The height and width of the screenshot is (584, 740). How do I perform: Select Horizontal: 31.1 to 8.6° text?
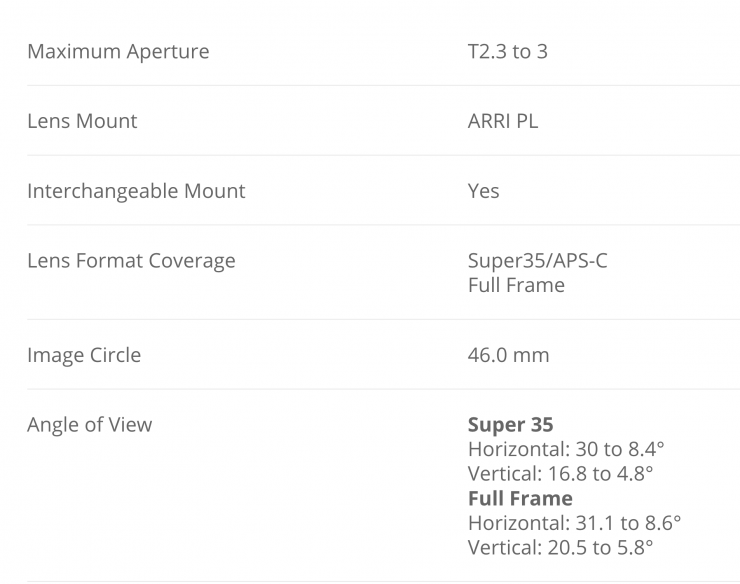574,522
